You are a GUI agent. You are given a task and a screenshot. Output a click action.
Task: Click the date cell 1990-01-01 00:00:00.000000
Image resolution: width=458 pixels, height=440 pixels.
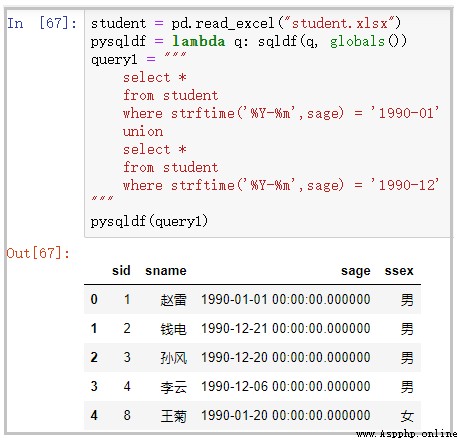point(286,299)
